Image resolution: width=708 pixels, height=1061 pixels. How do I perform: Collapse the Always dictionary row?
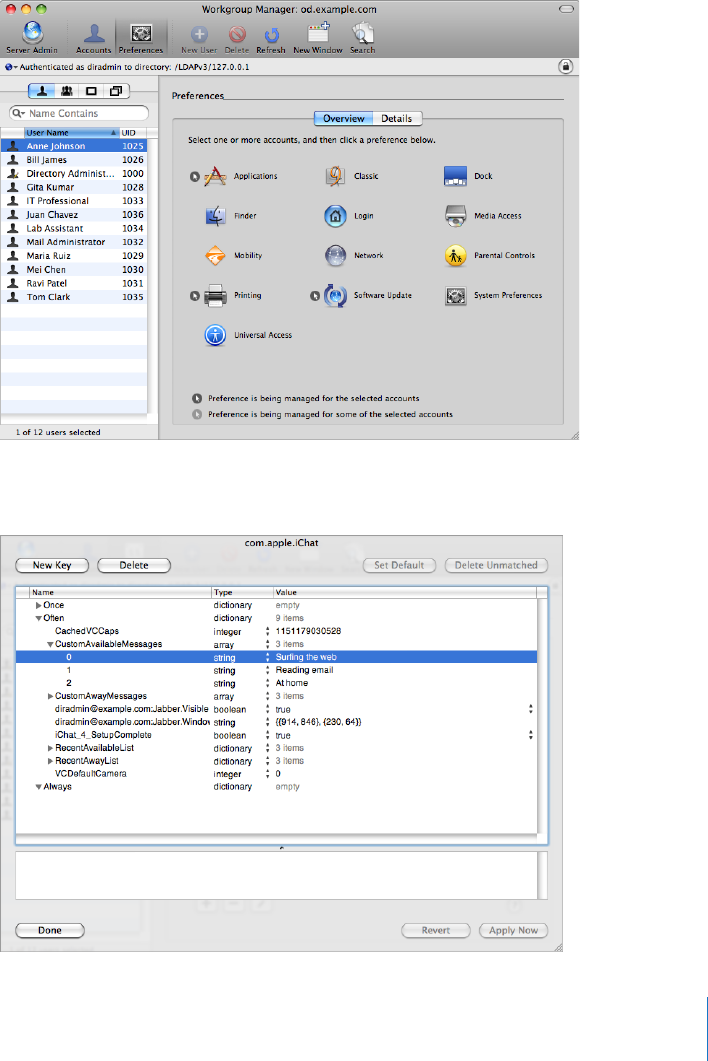coord(39,787)
